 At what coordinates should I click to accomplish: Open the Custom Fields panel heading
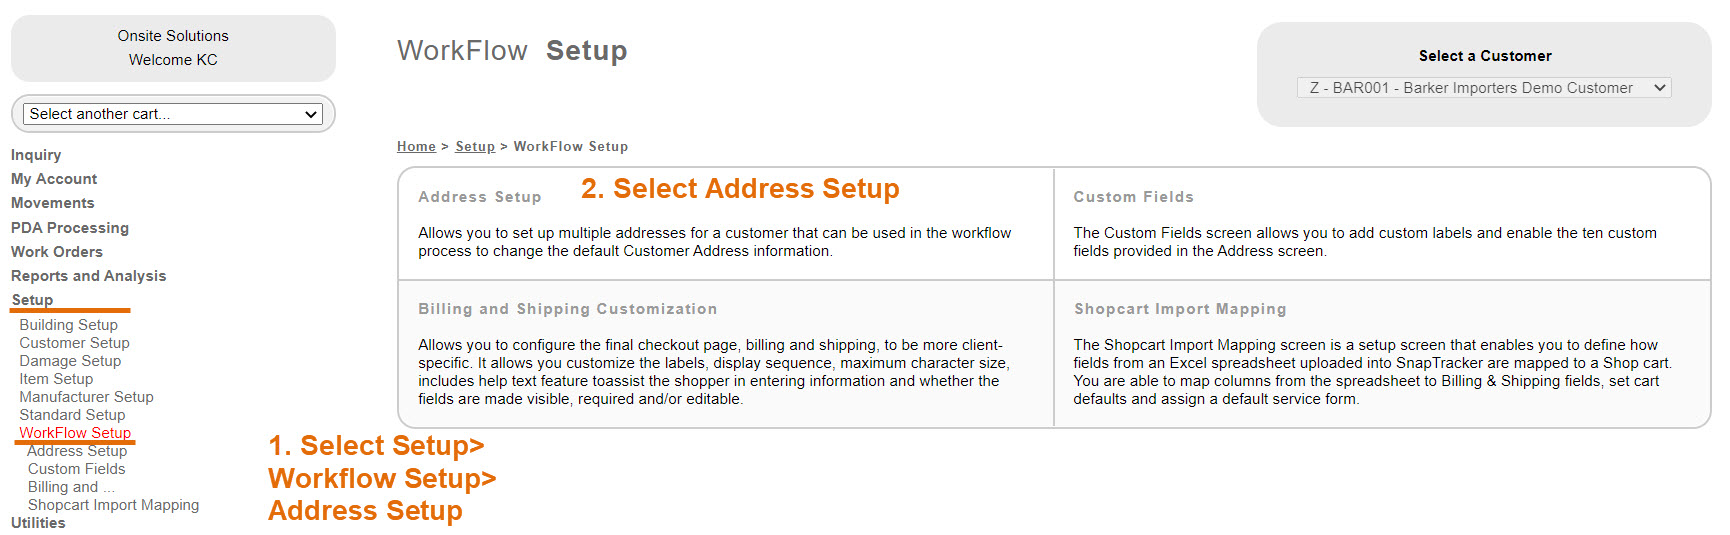point(1133,197)
